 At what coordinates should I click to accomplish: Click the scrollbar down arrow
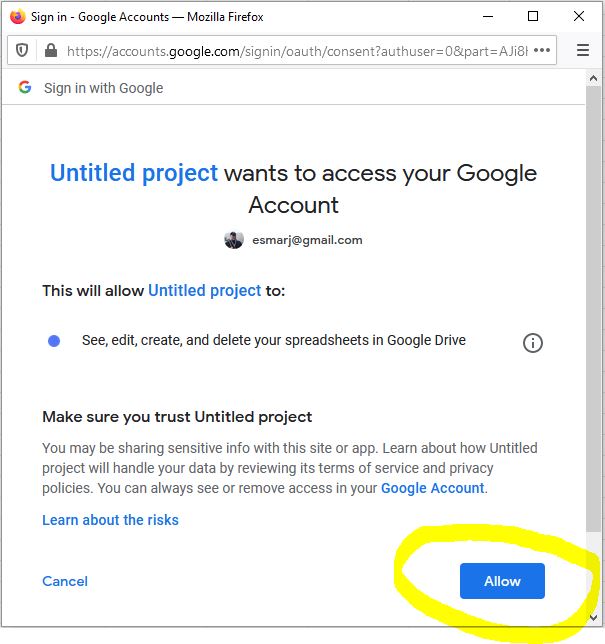(x=594, y=617)
